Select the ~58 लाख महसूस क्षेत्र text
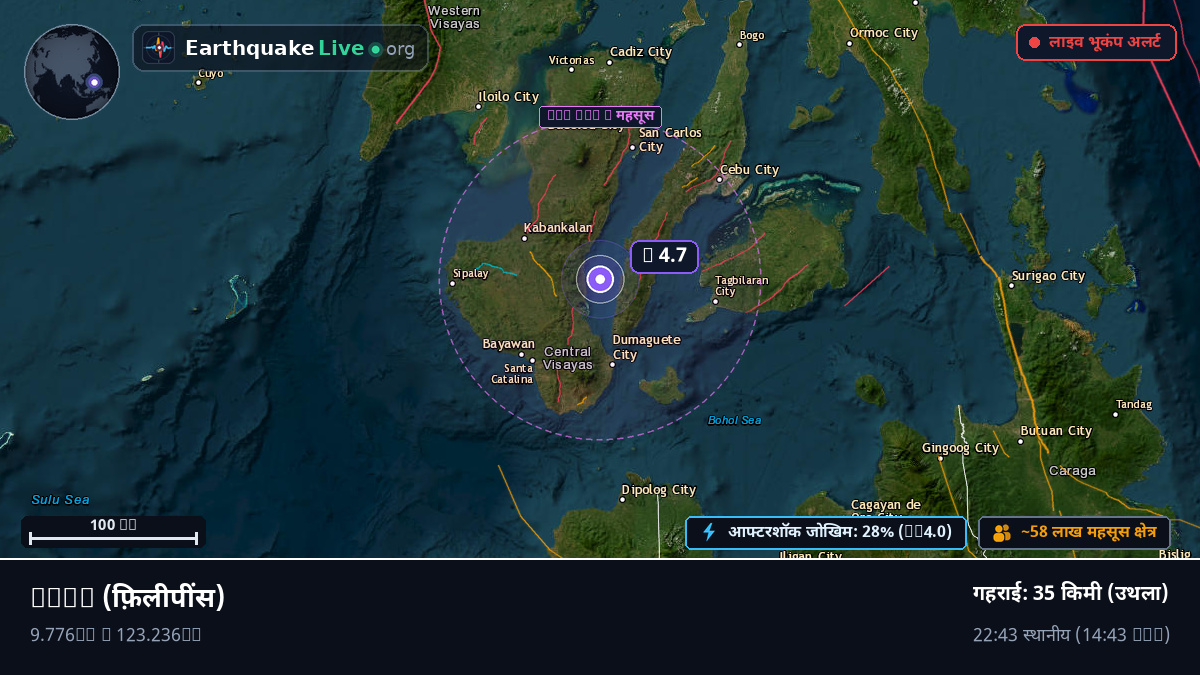 click(x=1089, y=532)
